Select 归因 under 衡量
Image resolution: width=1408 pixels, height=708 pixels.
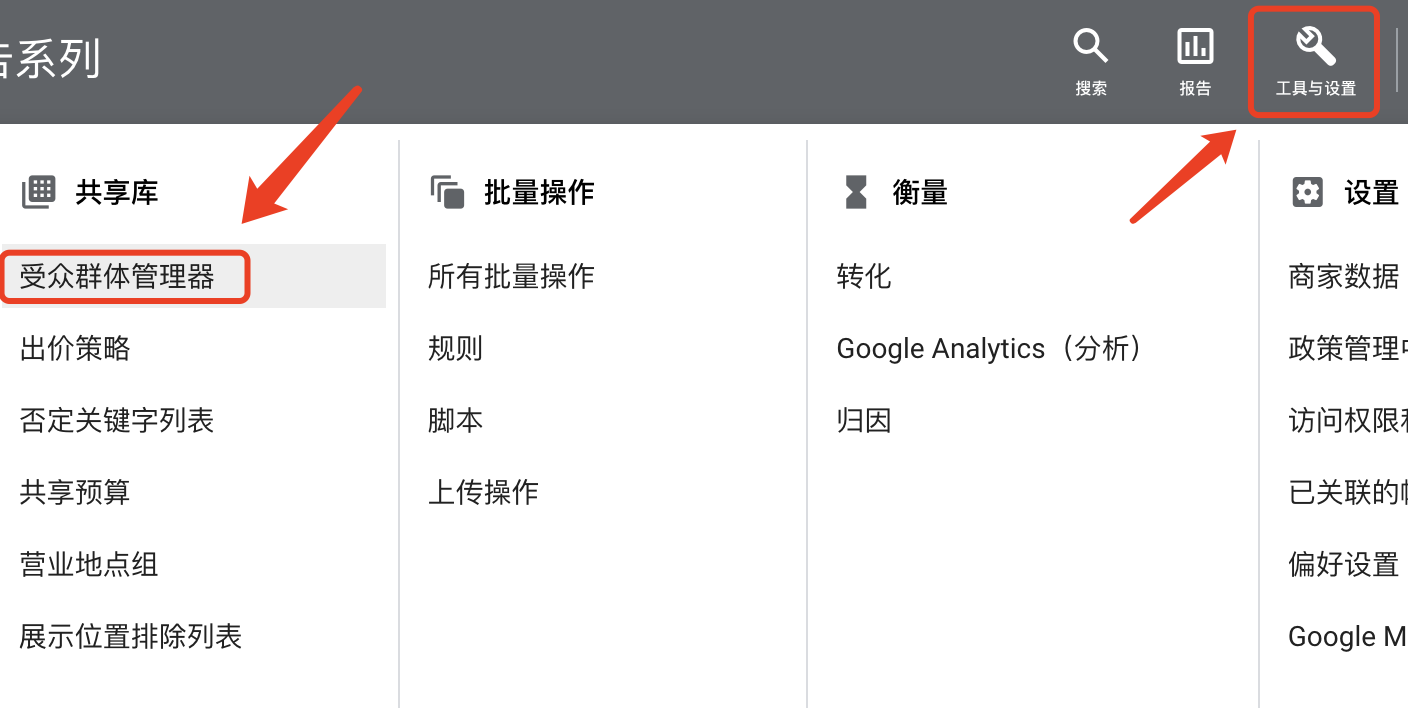[863, 420]
